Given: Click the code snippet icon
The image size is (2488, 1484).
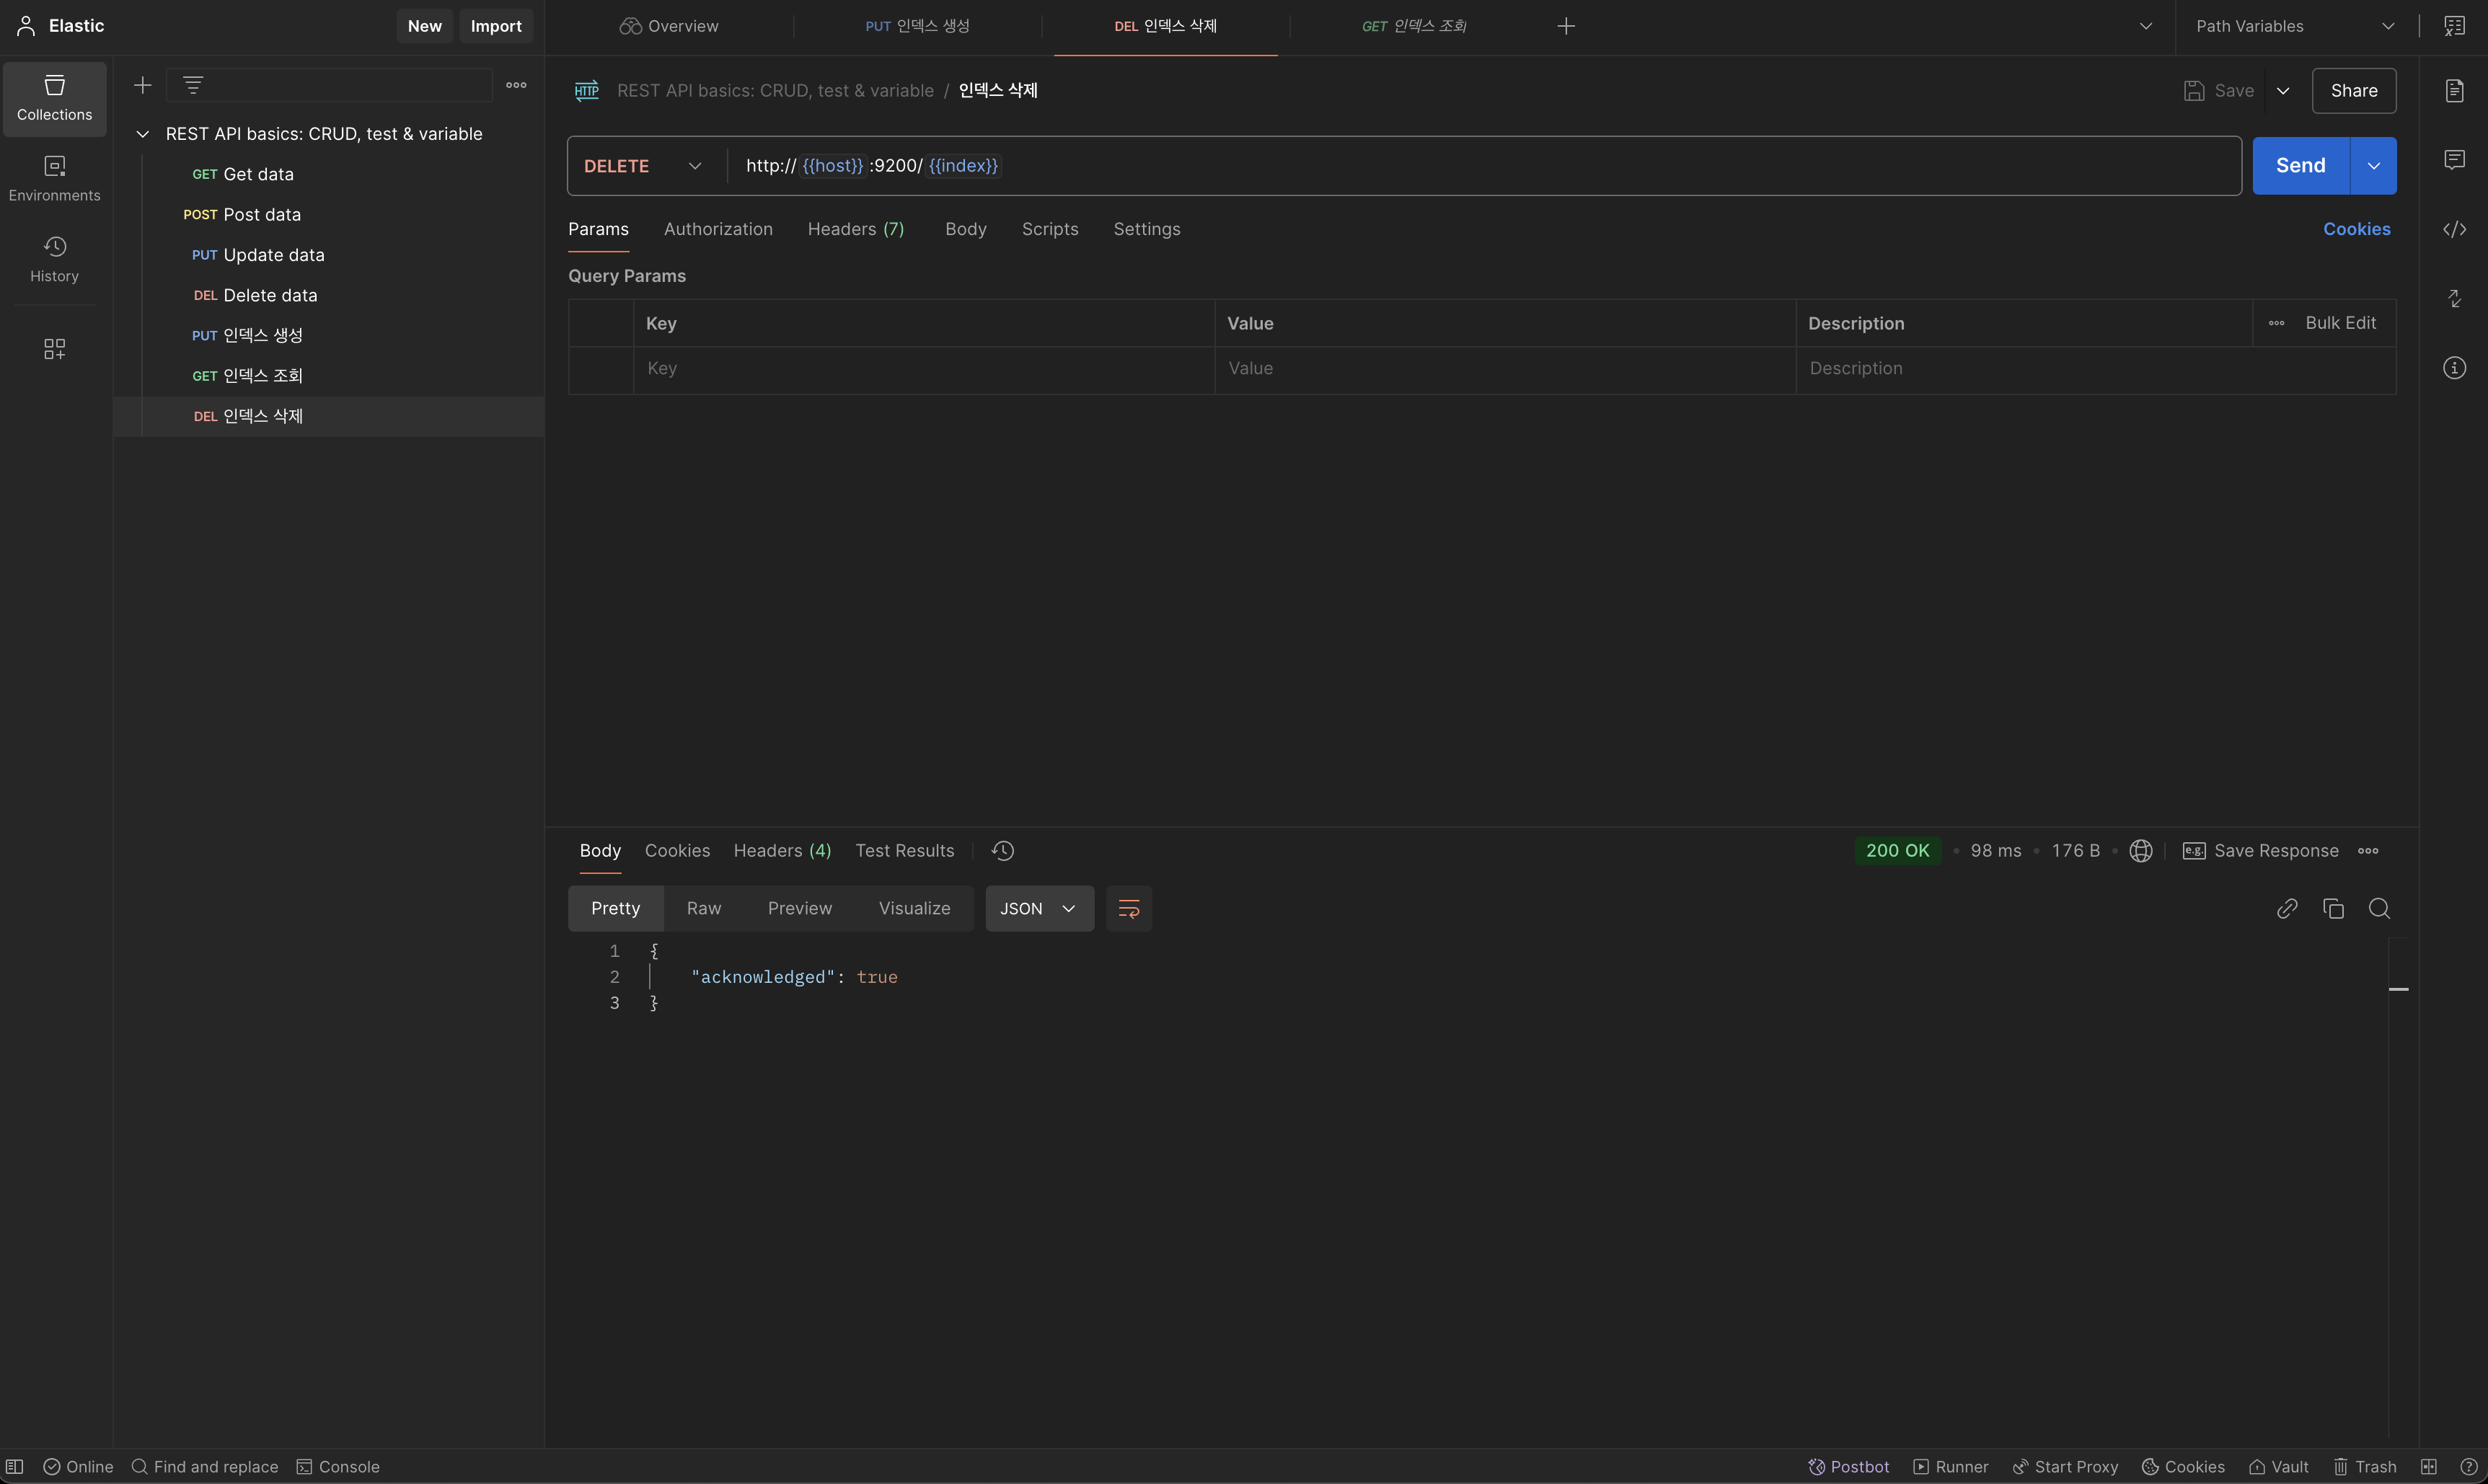Looking at the screenshot, I should [x=2454, y=230].
